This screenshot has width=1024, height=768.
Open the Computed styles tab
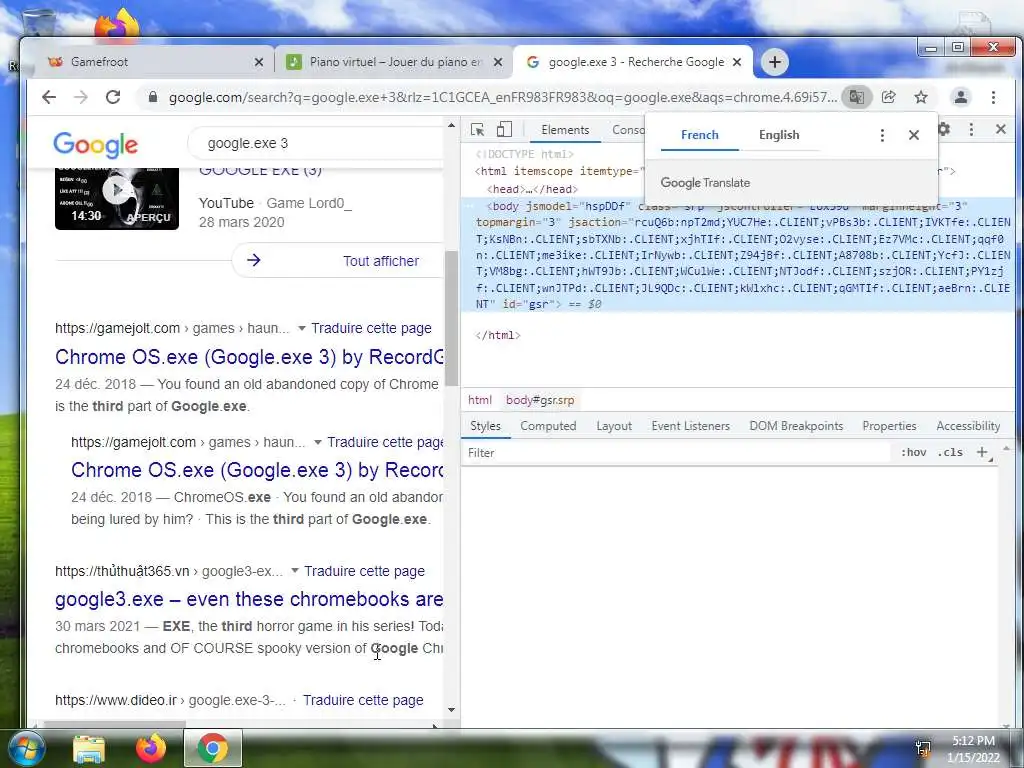(548, 426)
